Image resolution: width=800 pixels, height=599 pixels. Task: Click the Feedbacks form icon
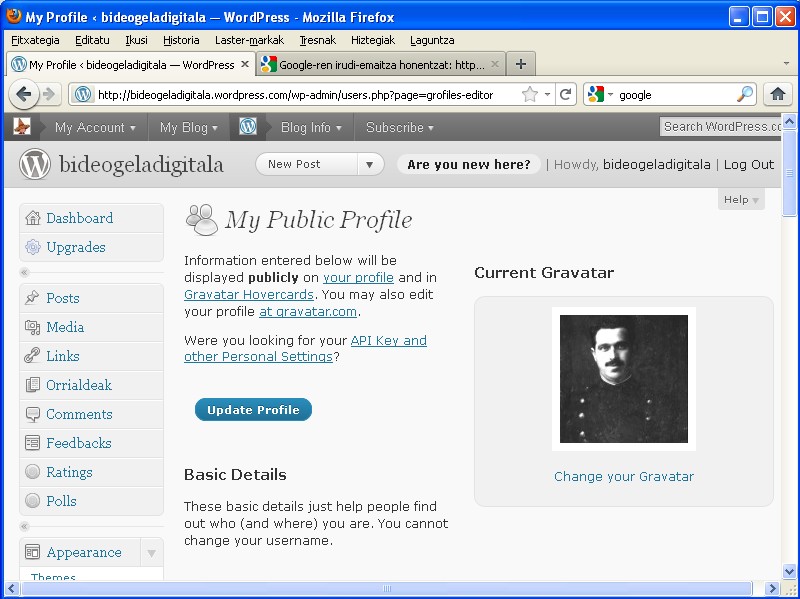pyautogui.click(x=32, y=443)
